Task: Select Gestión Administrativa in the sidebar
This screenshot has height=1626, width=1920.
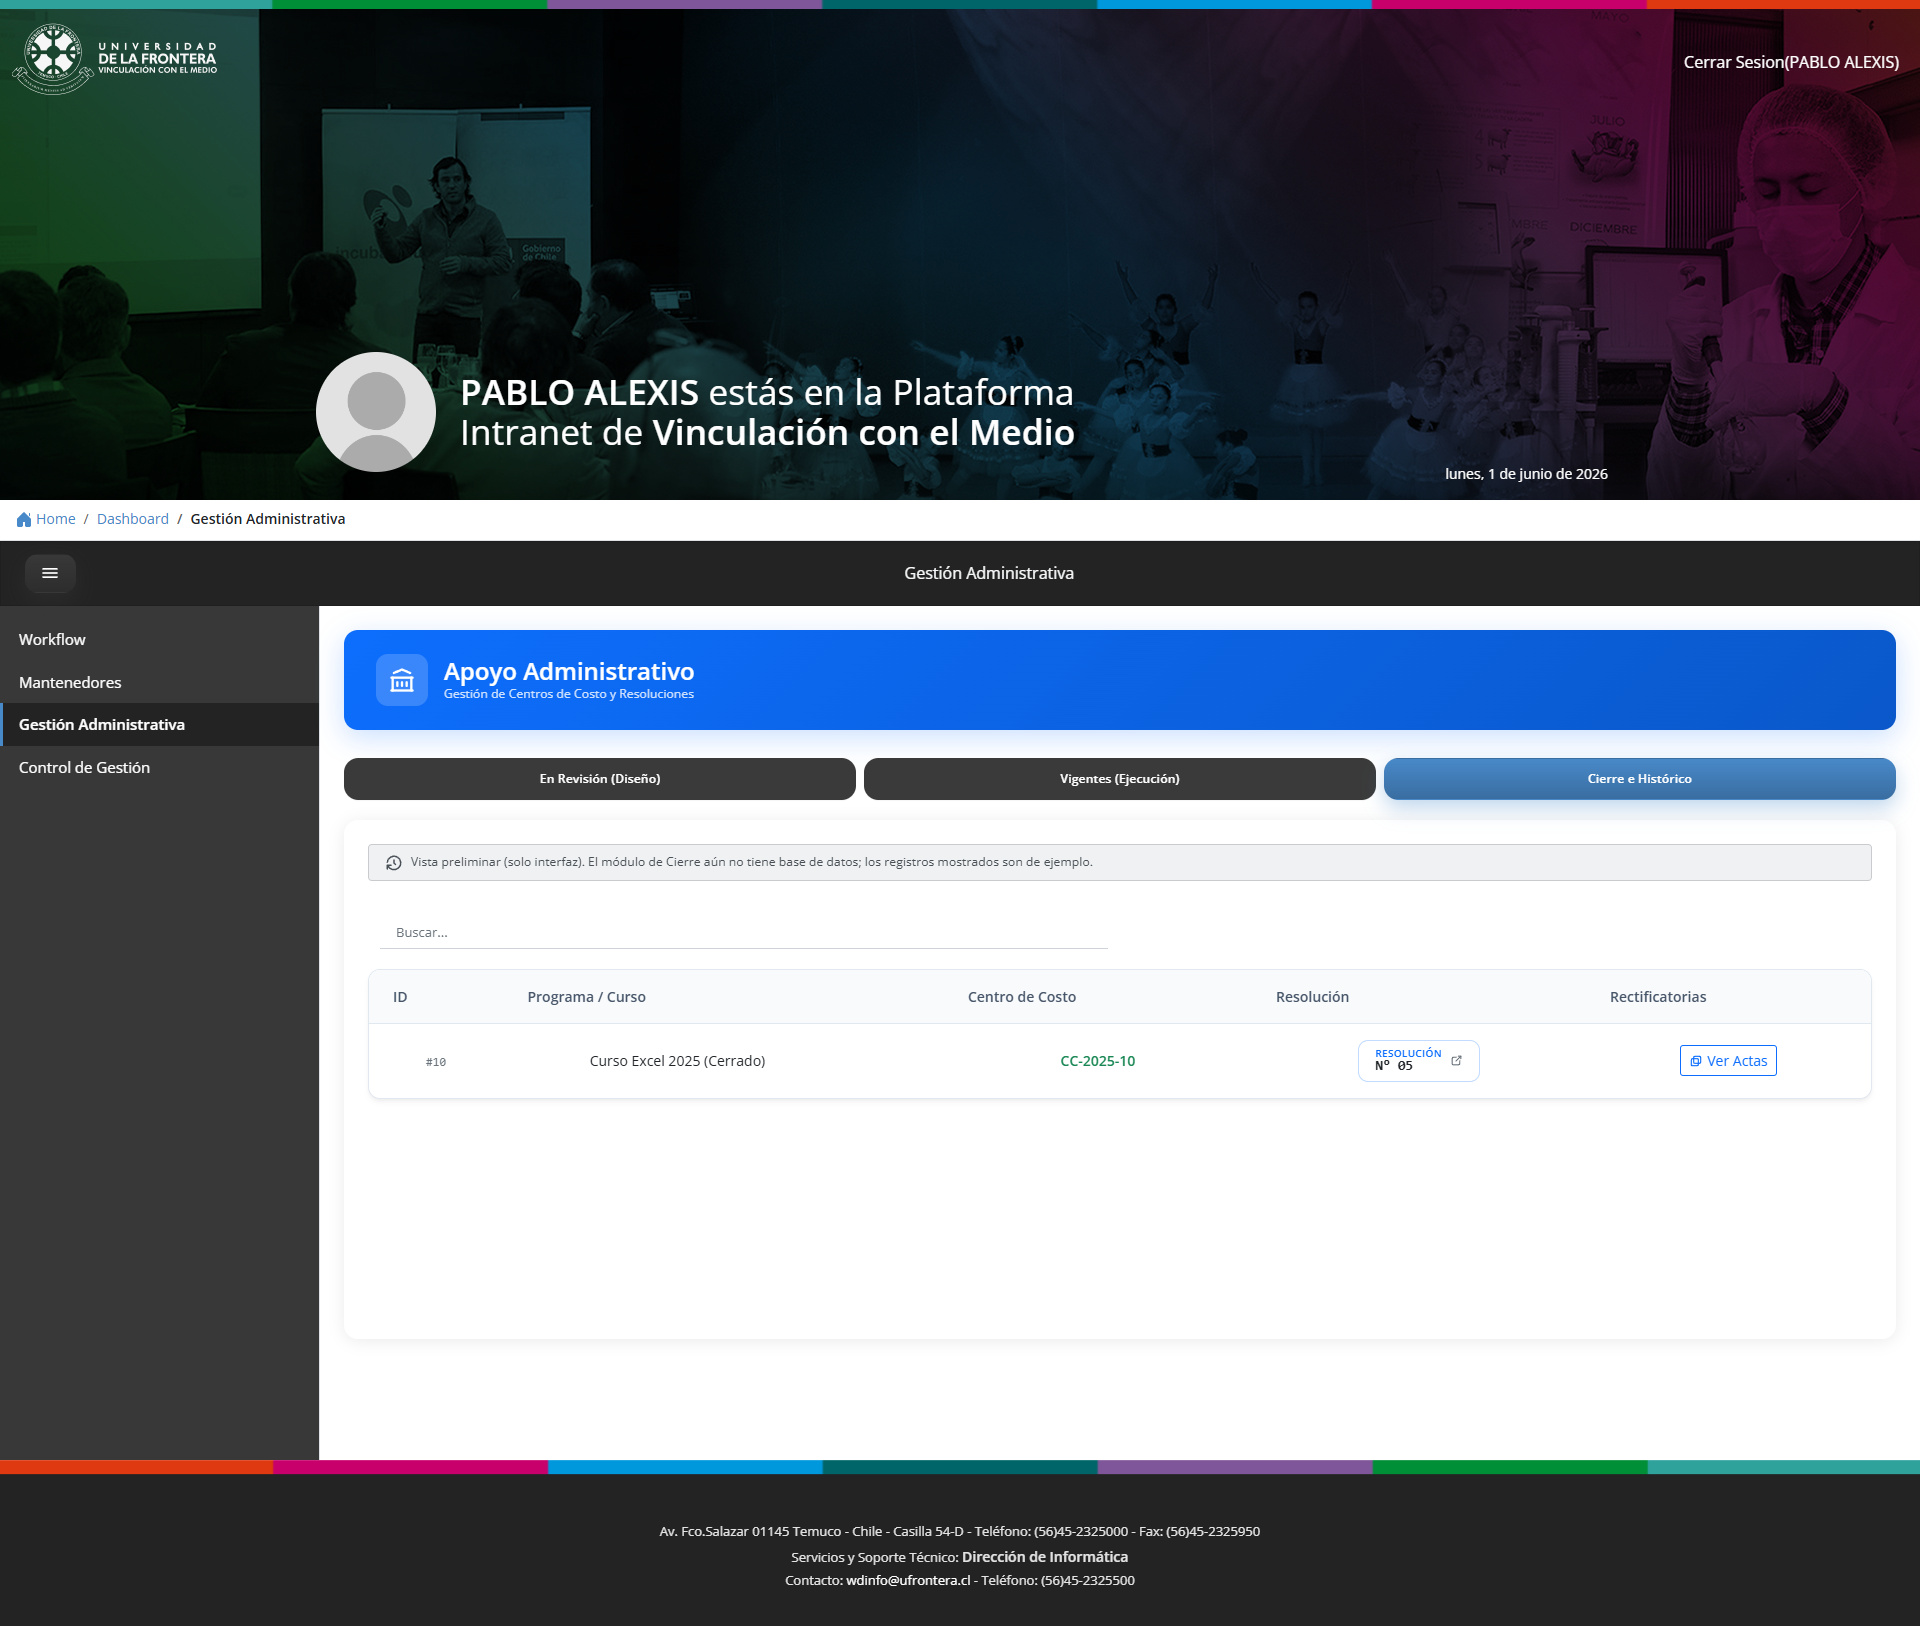Action: (x=159, y=724)
